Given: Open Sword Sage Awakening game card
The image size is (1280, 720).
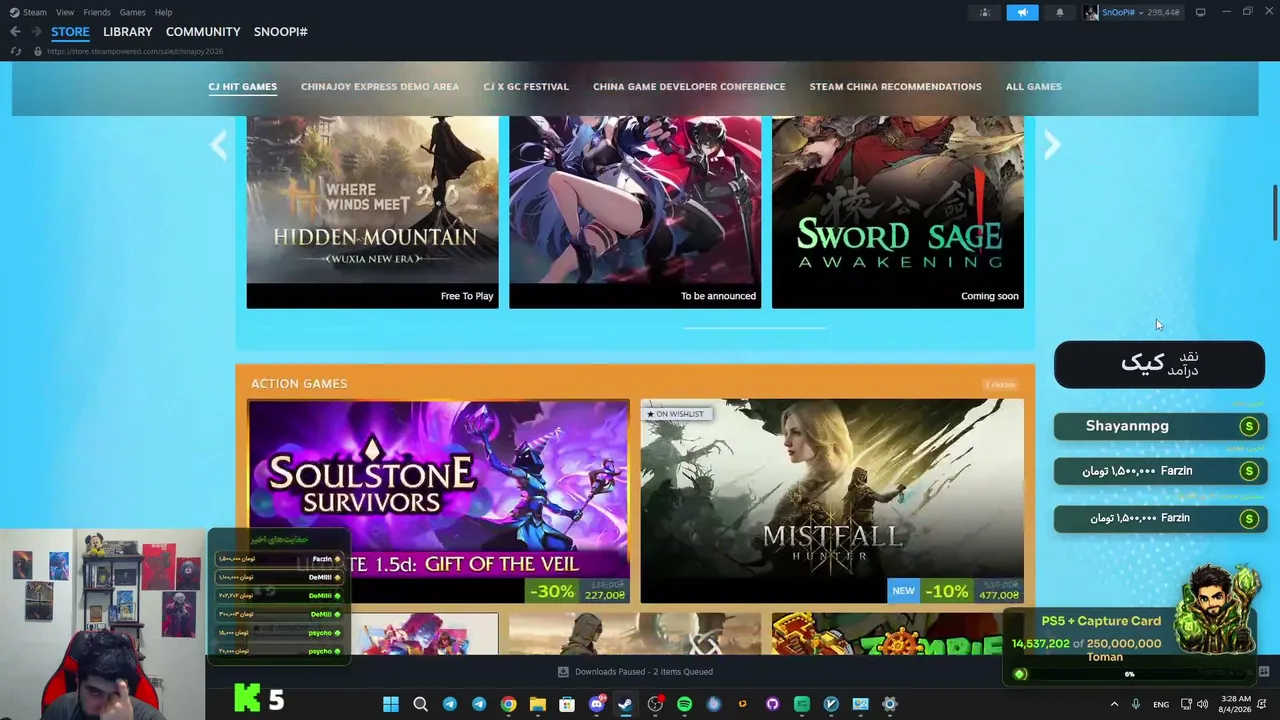Looking at the screenshot, I should 898,211.
